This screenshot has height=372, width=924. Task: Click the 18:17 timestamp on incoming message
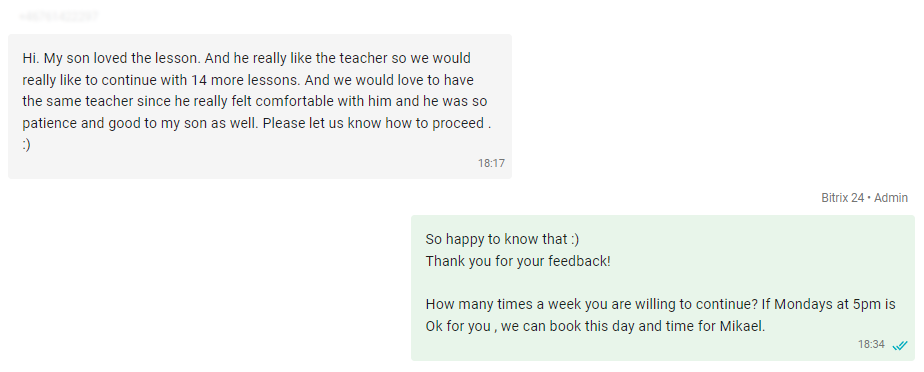[x=491, y=163]
